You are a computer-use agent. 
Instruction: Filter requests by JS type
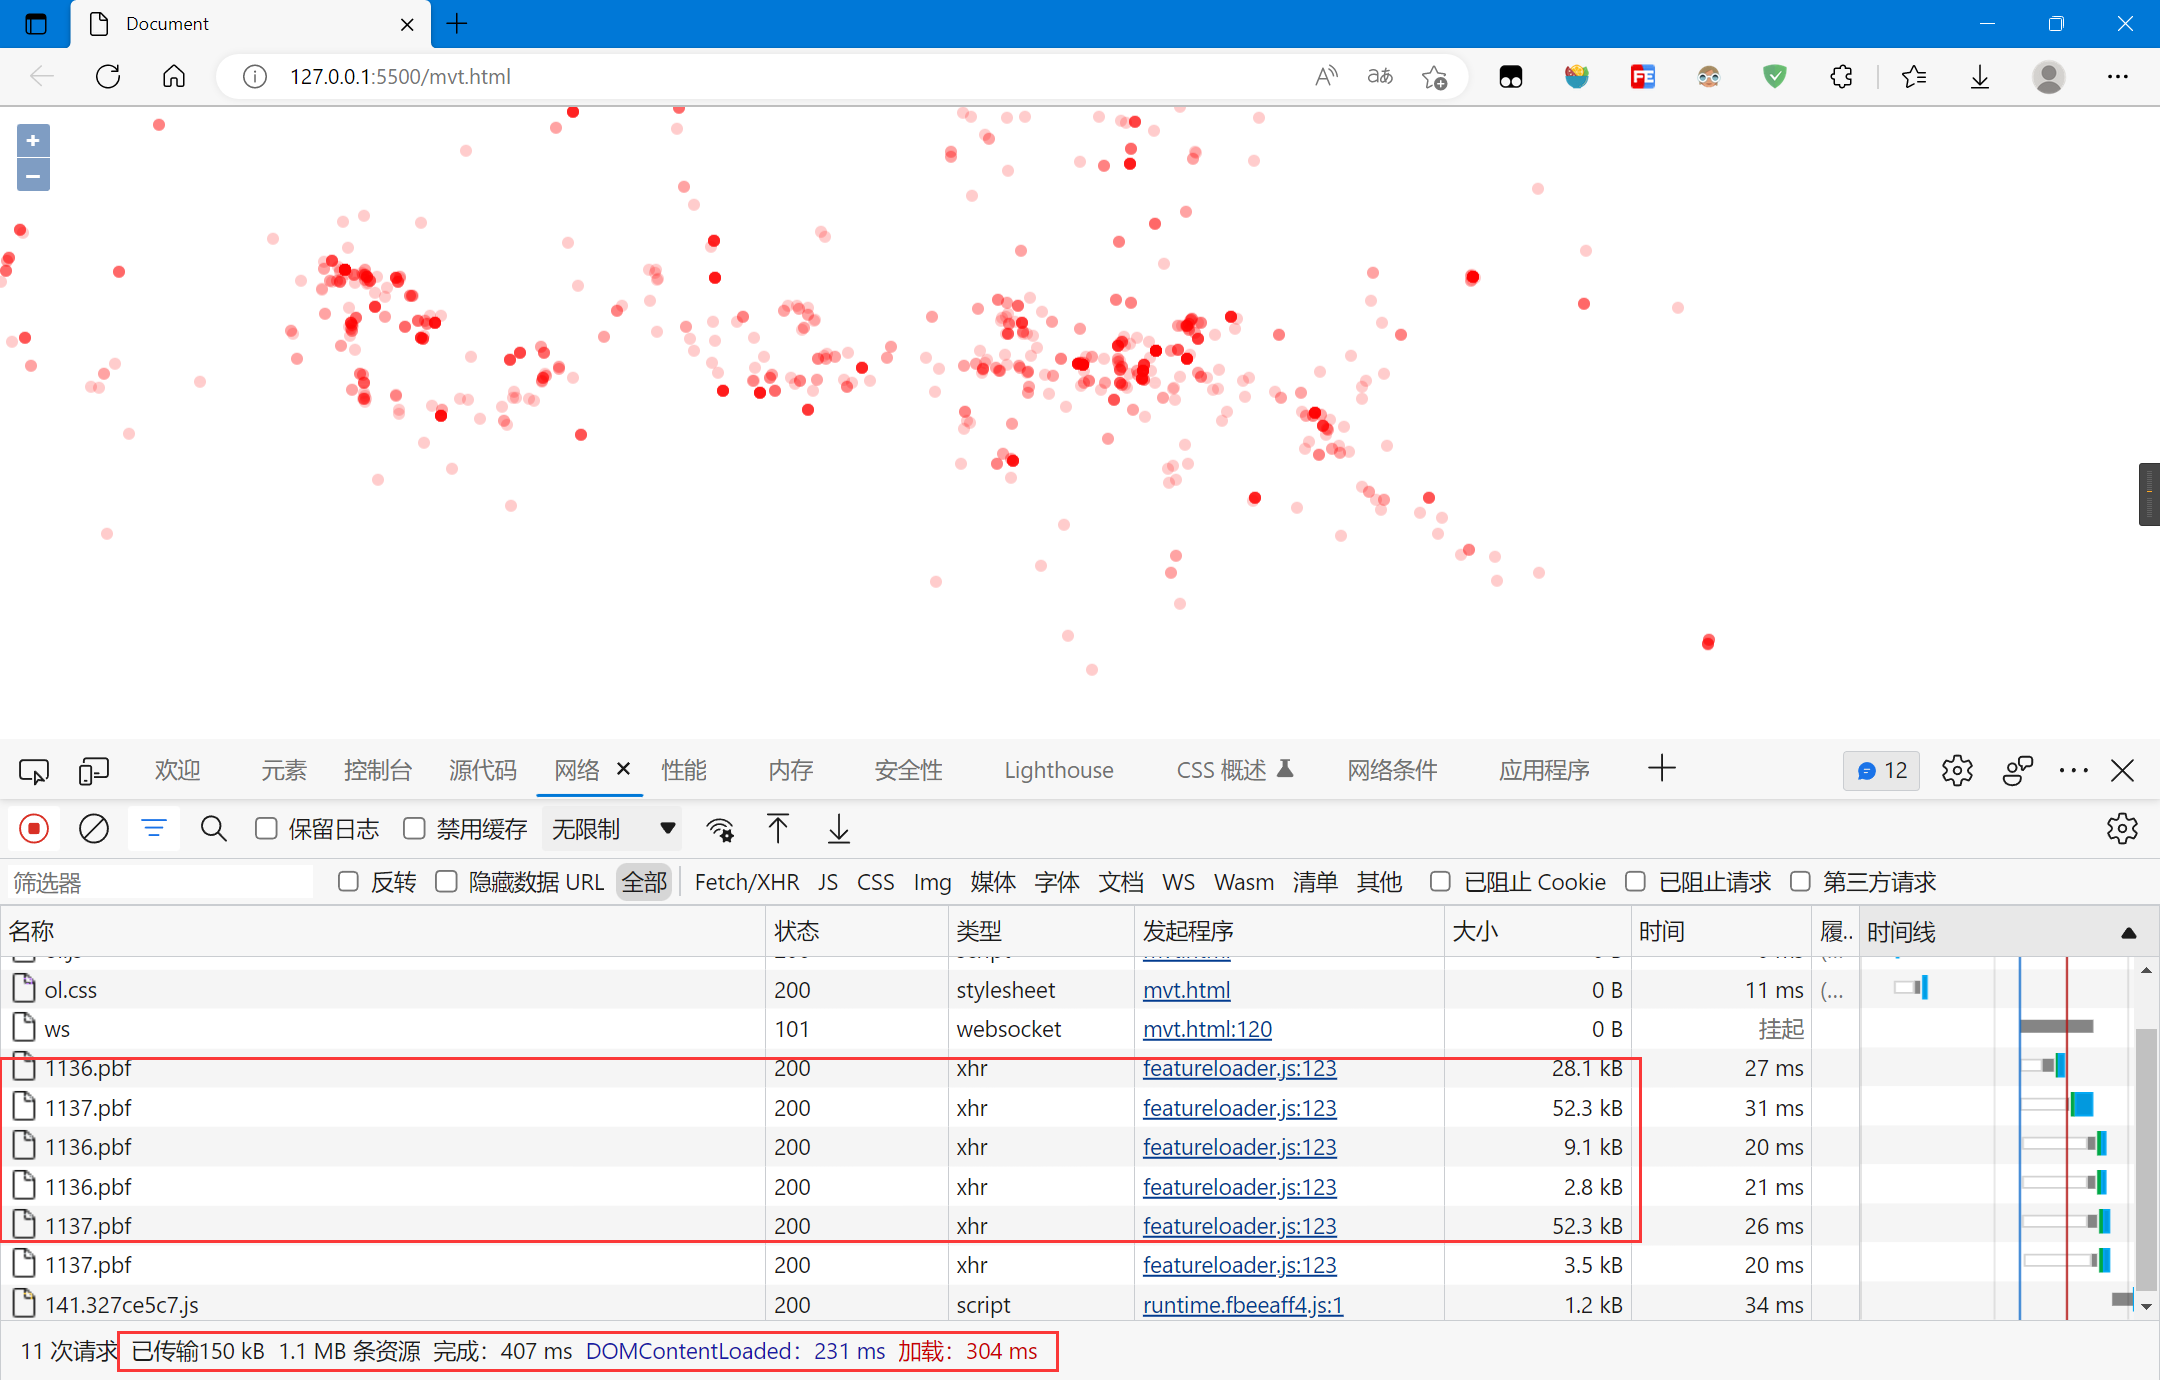[x=828, y=882]
